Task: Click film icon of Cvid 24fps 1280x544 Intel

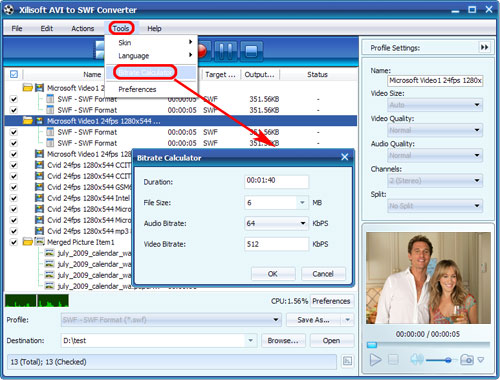Action: point(39,198)
